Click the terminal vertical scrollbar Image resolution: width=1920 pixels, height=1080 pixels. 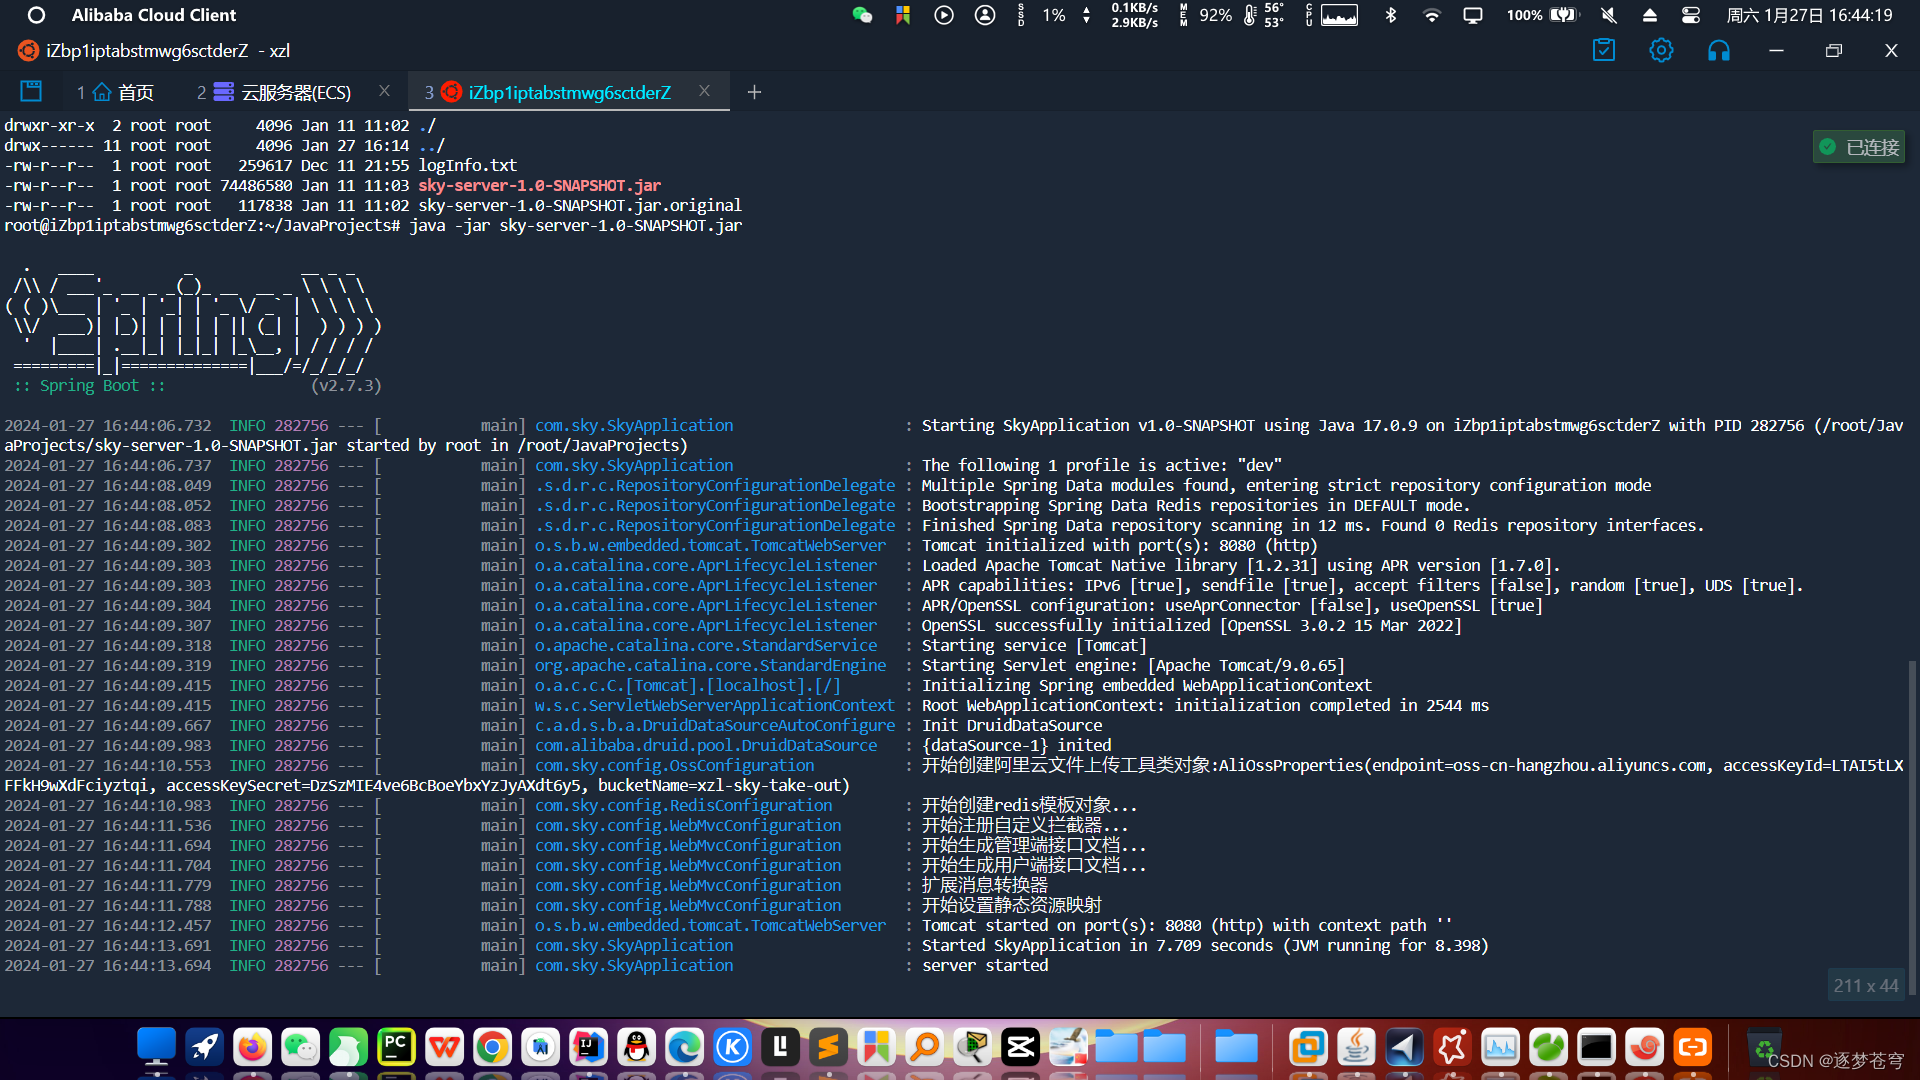coord(1912,828)
